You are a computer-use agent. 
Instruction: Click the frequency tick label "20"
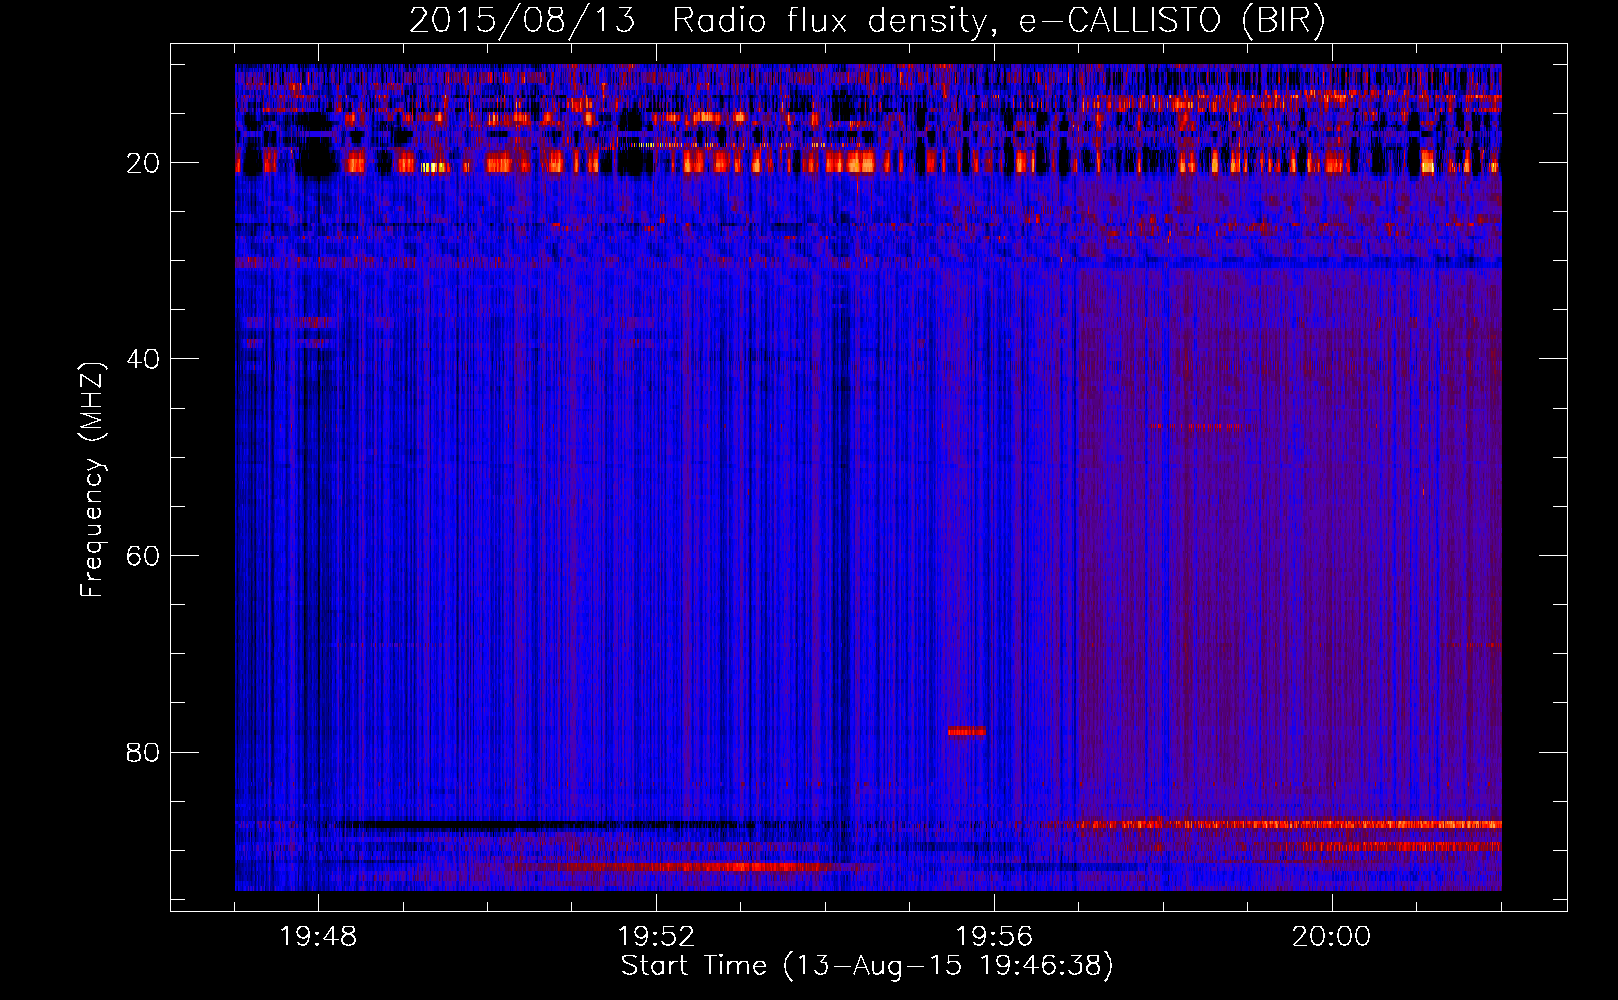coord(143,163)
